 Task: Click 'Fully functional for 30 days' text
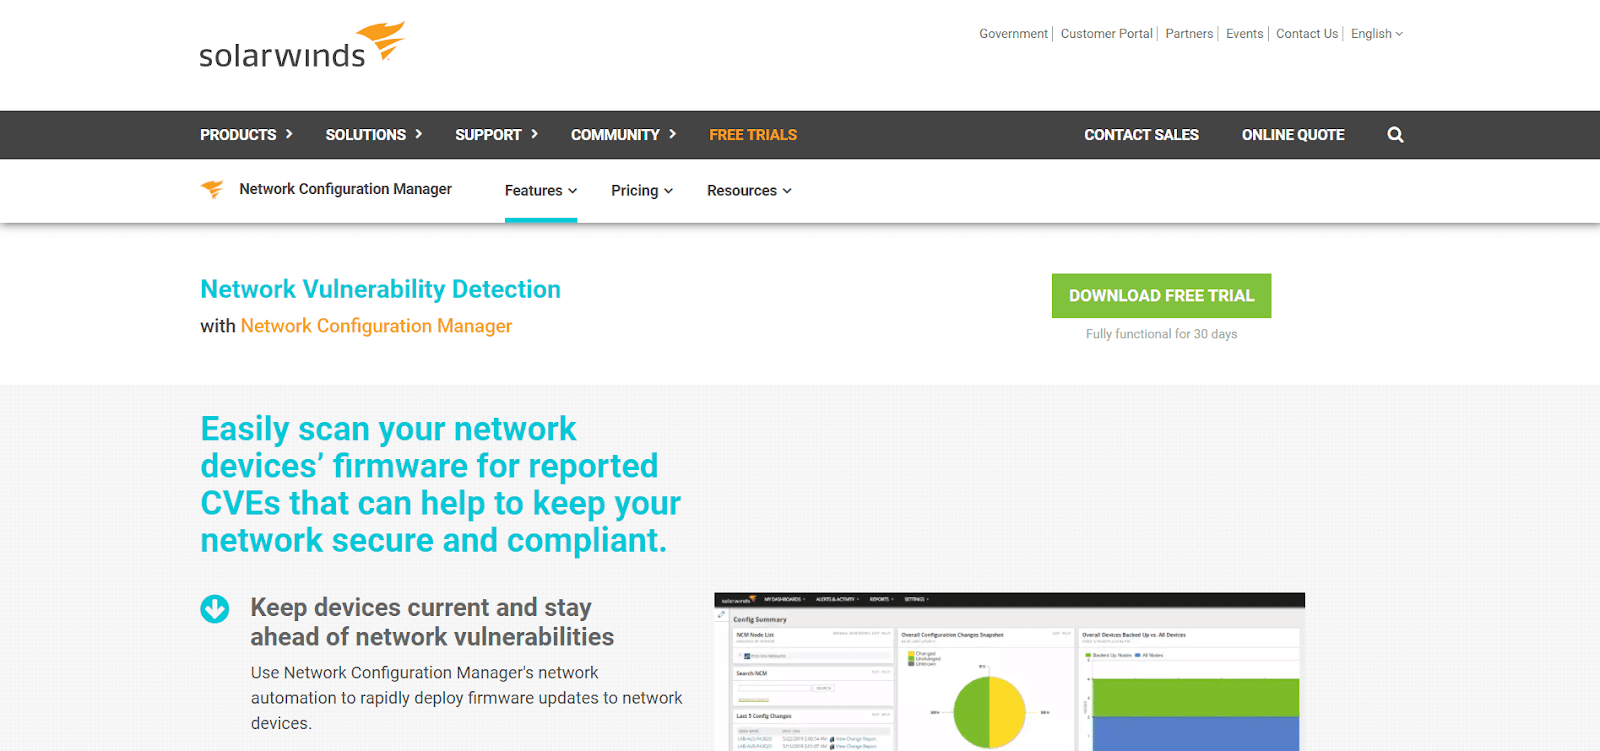1161,334
